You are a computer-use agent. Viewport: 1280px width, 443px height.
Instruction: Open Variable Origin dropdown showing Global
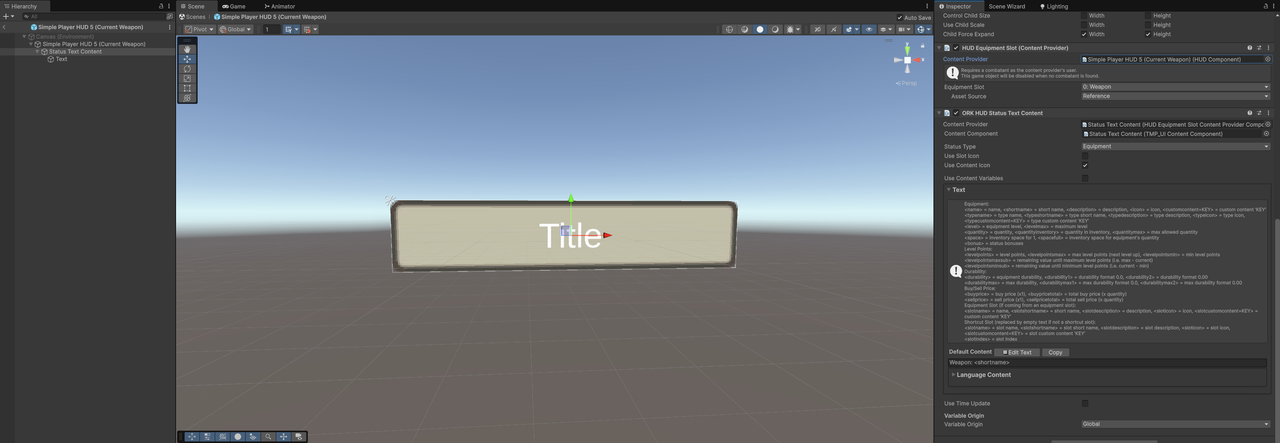(x=1176, y=424)
